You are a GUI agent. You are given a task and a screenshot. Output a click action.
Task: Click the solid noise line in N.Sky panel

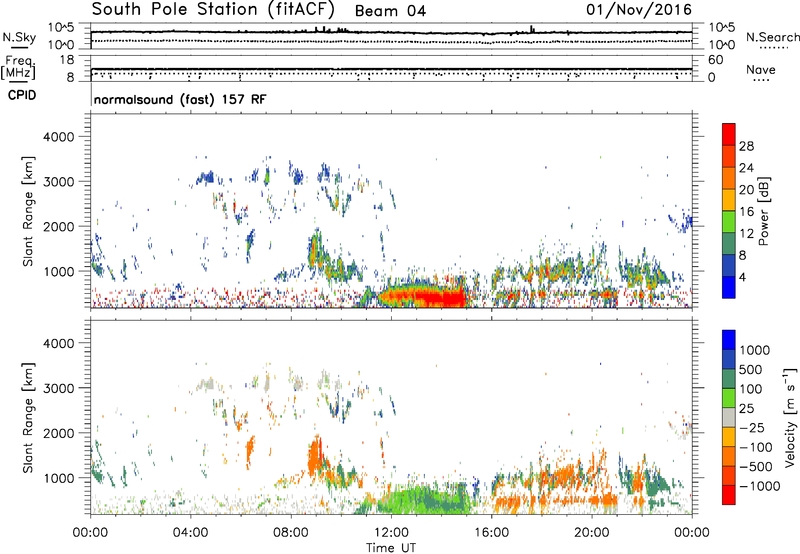(391, 32)
